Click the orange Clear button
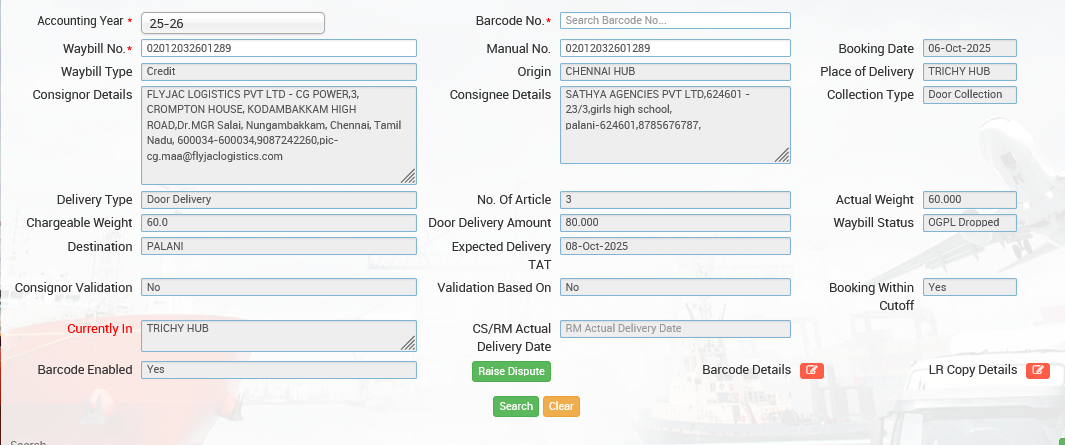 (x=561, y=407)
